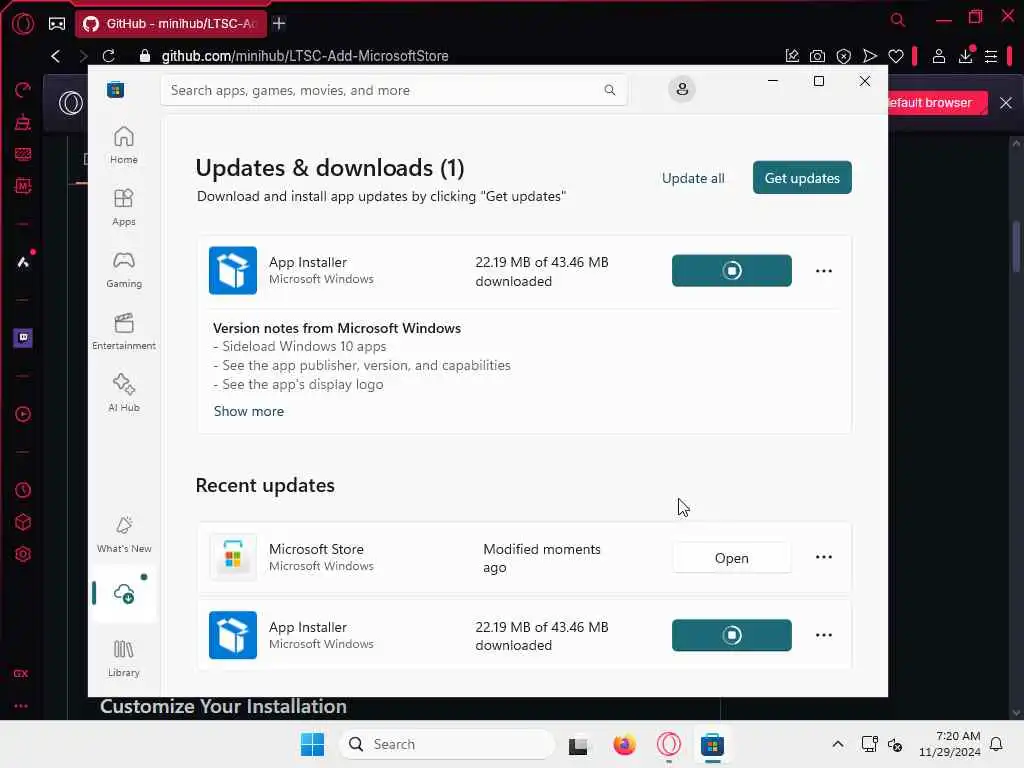This screenshot has width=1024, height=768.
Task: Click the top App Installer app icon
Action: click(x=232, y=270)
